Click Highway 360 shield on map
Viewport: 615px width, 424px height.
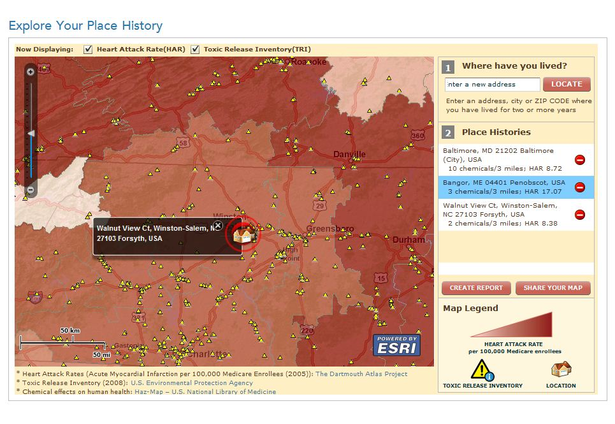pos(417,136)
